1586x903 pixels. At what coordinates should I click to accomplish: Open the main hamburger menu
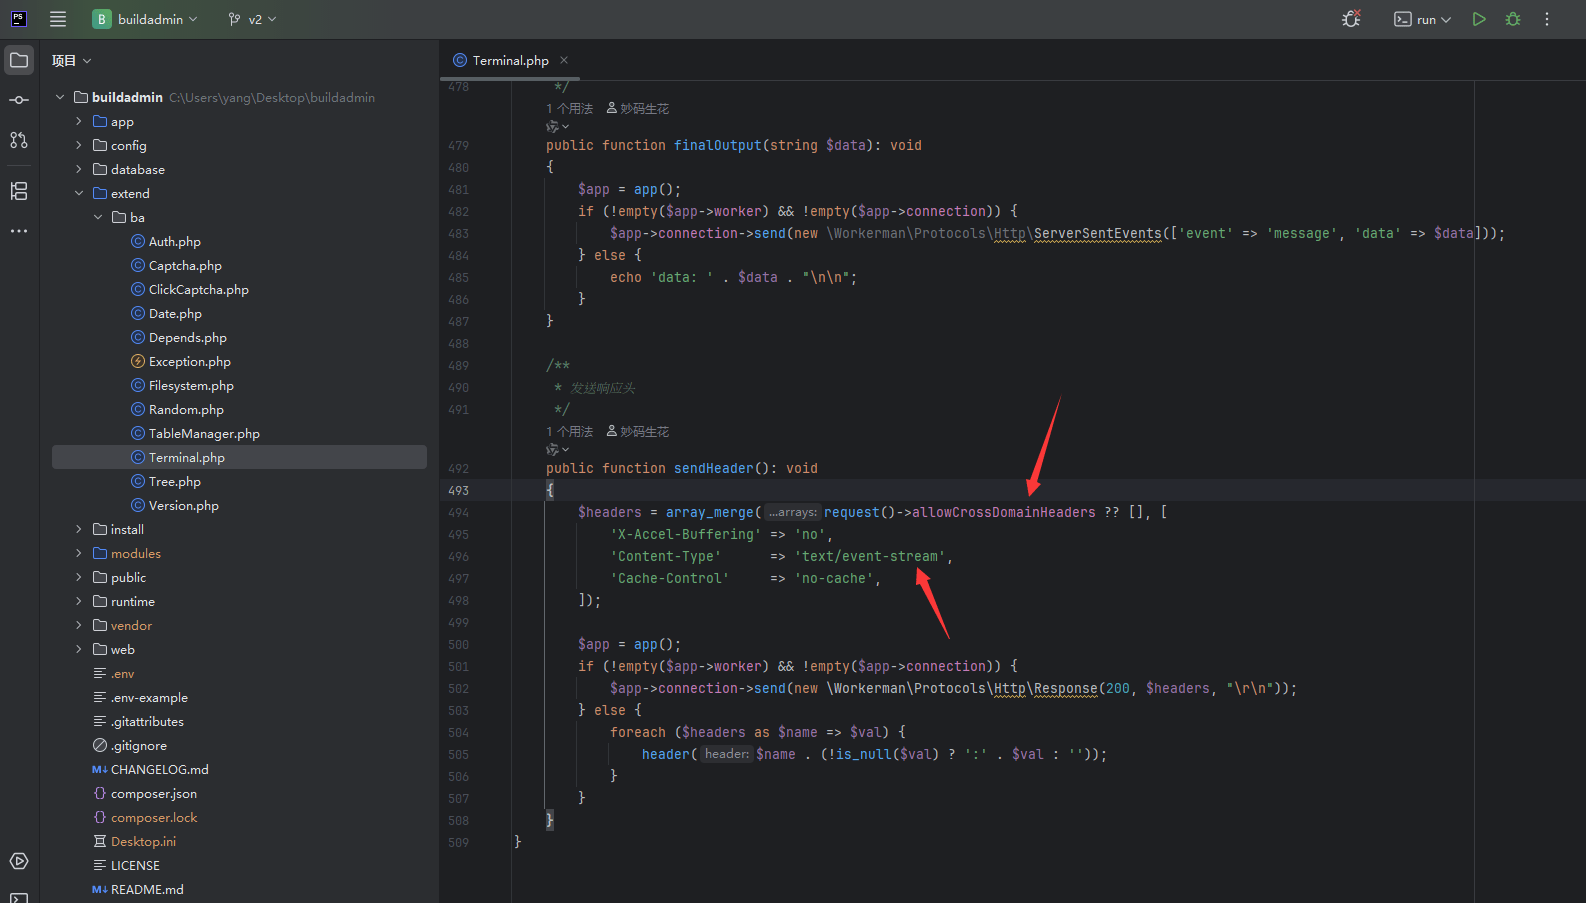[58, 19]
